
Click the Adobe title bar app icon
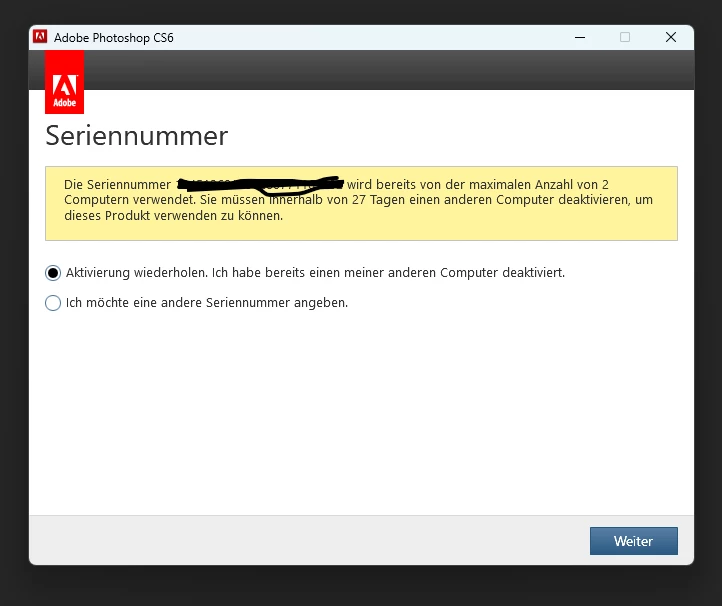pyautogui.click(x=40, y=37)
